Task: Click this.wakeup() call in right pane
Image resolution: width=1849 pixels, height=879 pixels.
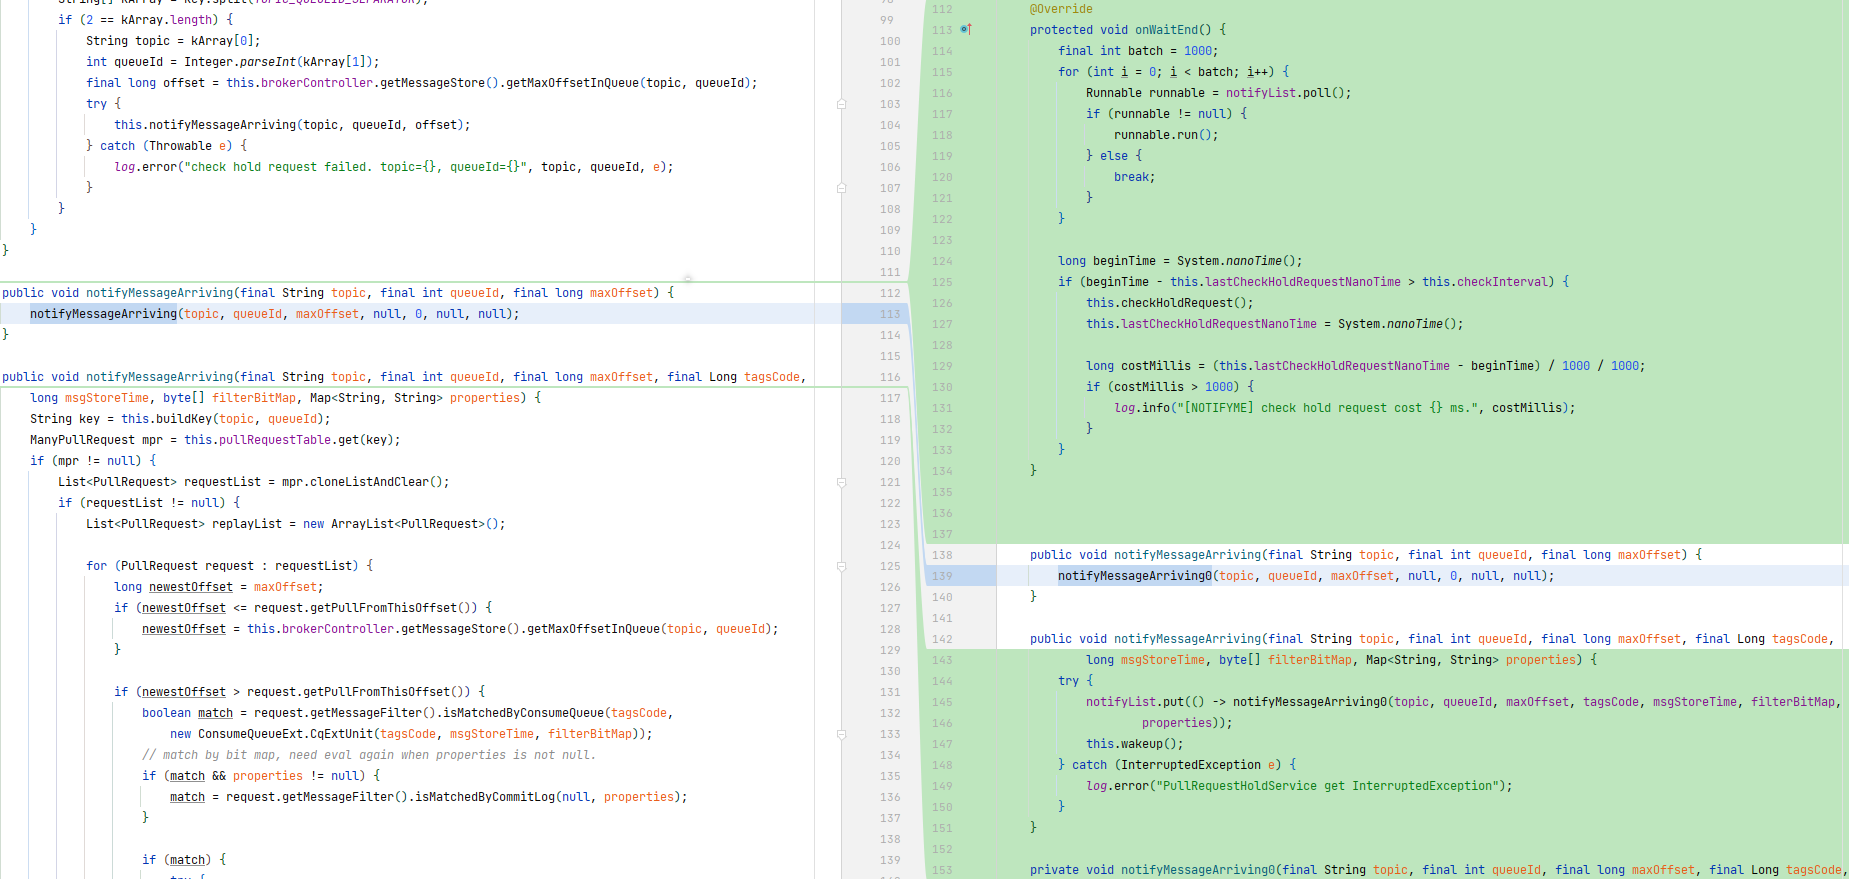Action: 1135,744
